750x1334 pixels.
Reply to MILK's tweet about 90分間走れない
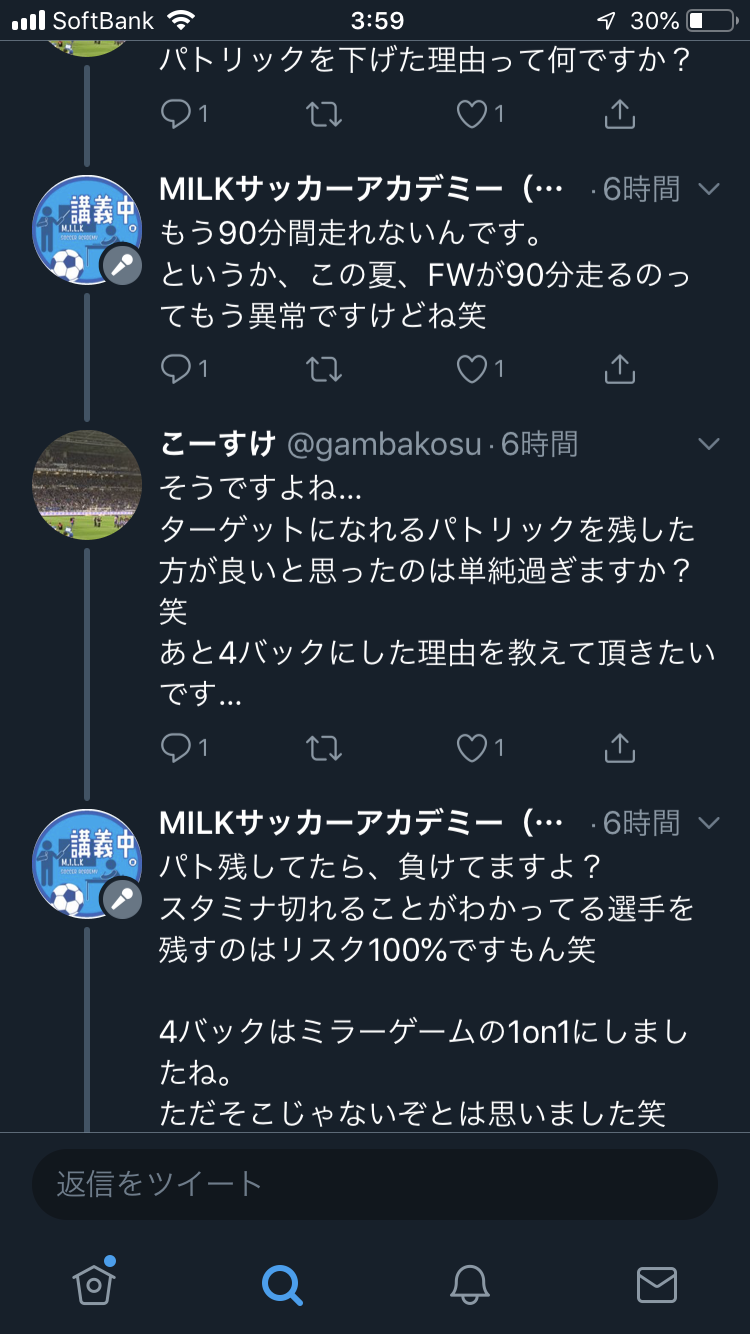pyautogui.click(x=177, y=369)
